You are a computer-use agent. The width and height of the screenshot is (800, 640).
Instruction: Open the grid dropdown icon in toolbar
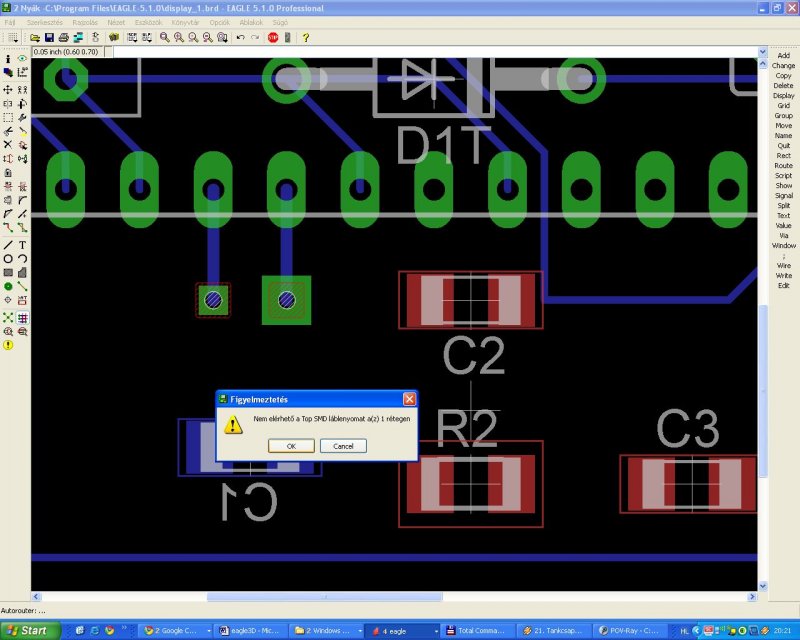point(12,37)
